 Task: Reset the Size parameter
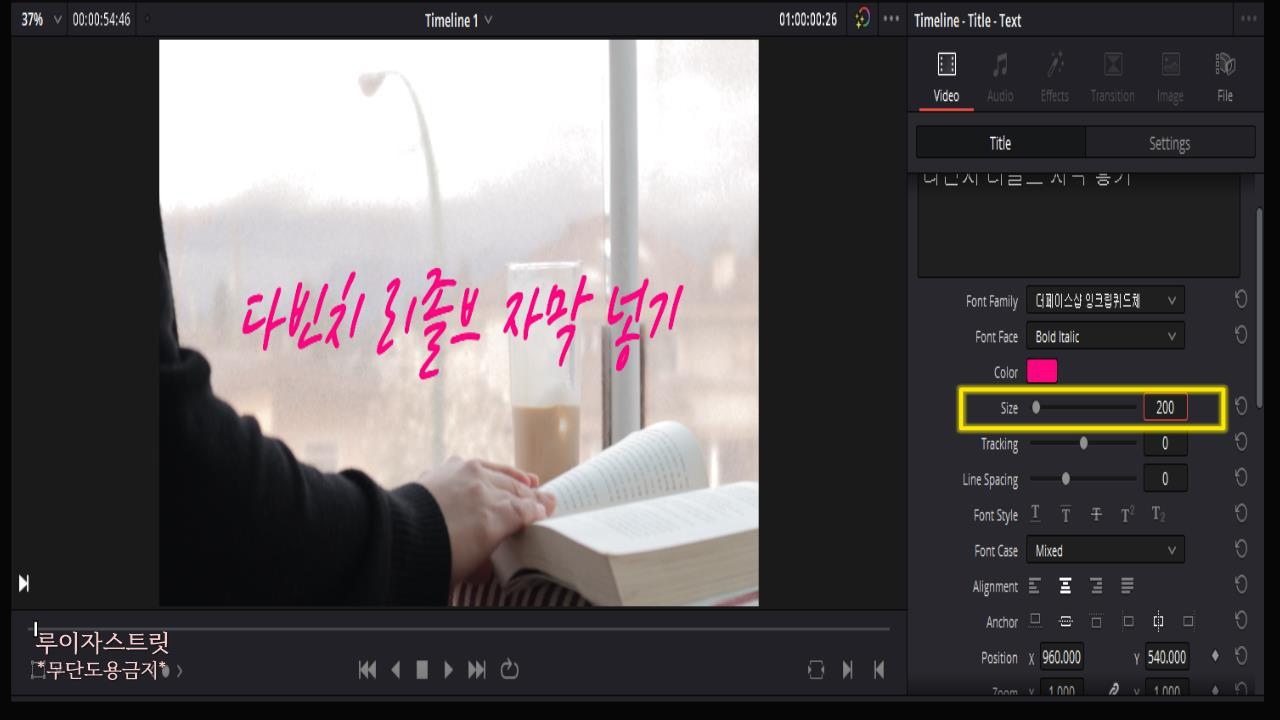click(1240, 406)
